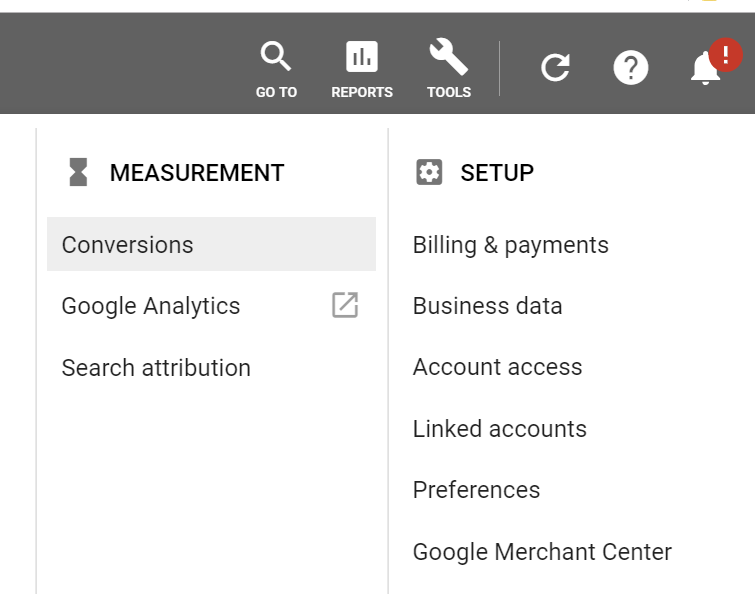Open the Reports bar chart icon
Image resolution: width=755 pixels, height=594 pixels.
click(x=362, y=58)
